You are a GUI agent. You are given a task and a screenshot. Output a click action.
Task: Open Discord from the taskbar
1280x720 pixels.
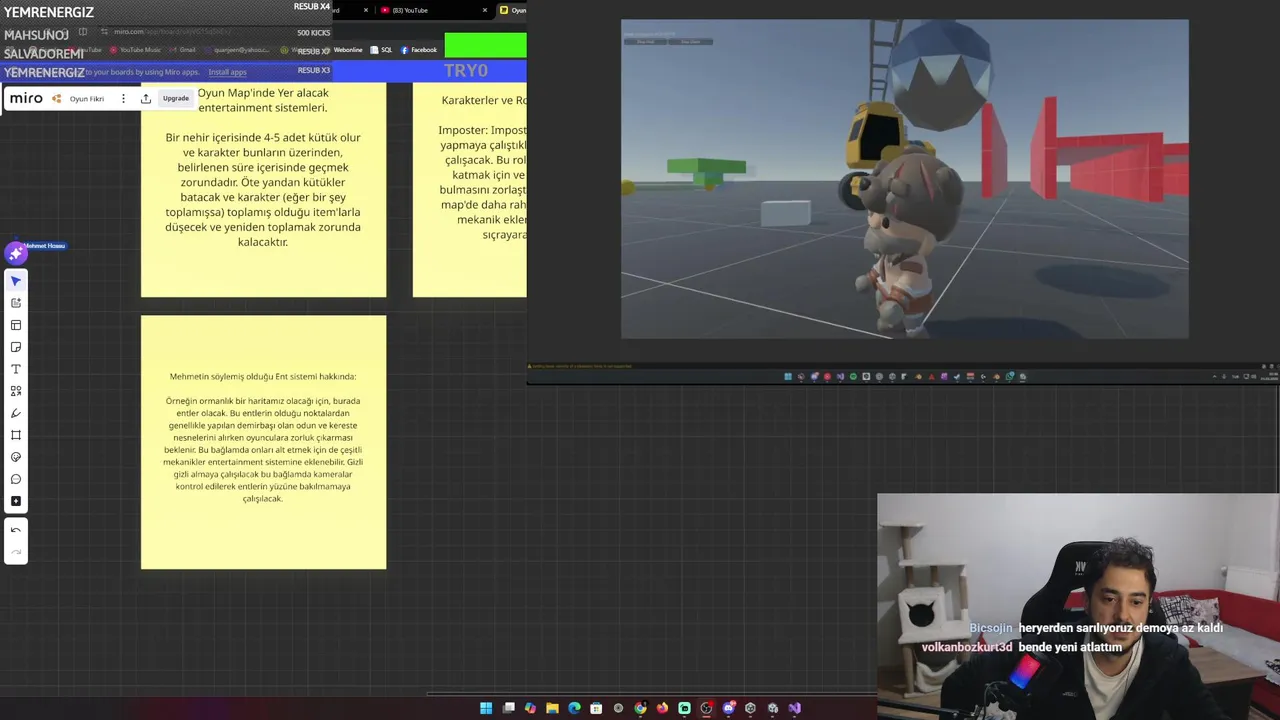pyautogui.click(x=728, y=708)
